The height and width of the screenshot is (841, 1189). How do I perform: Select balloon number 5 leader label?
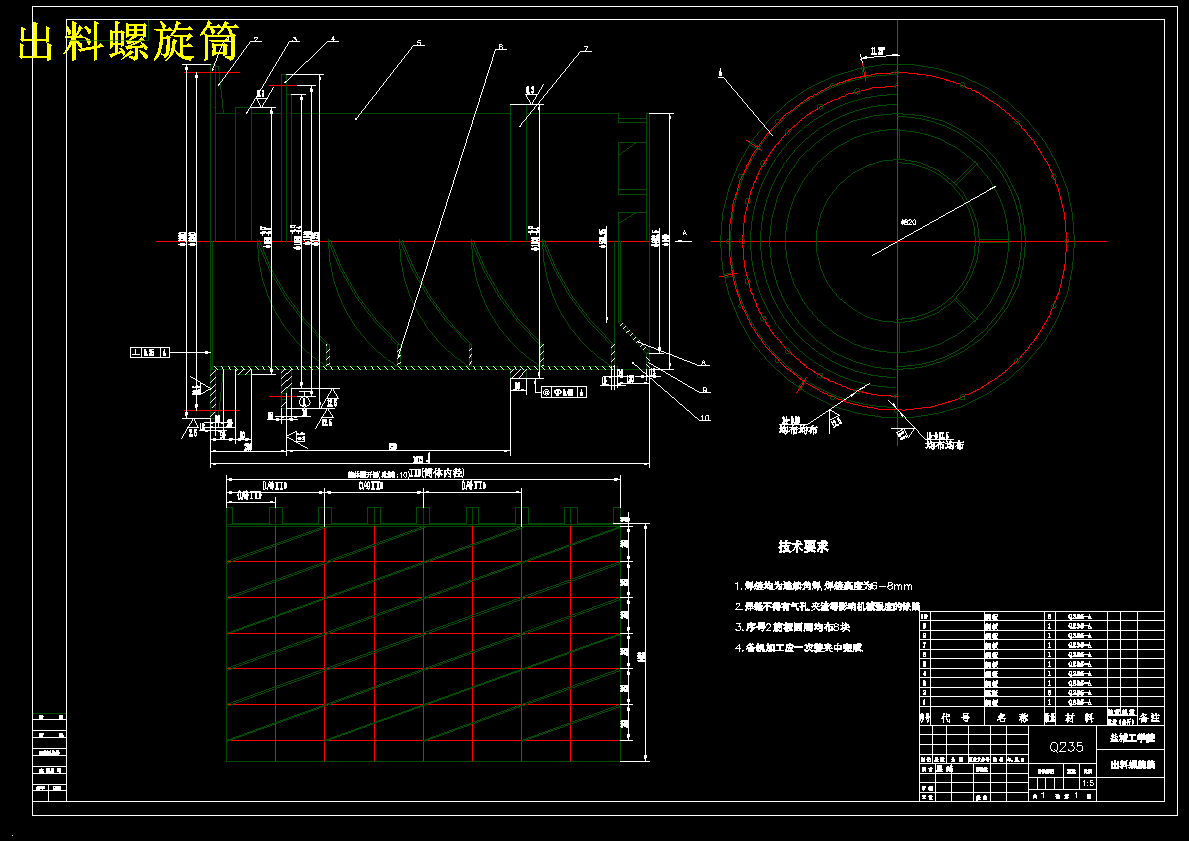pos(418,44)
